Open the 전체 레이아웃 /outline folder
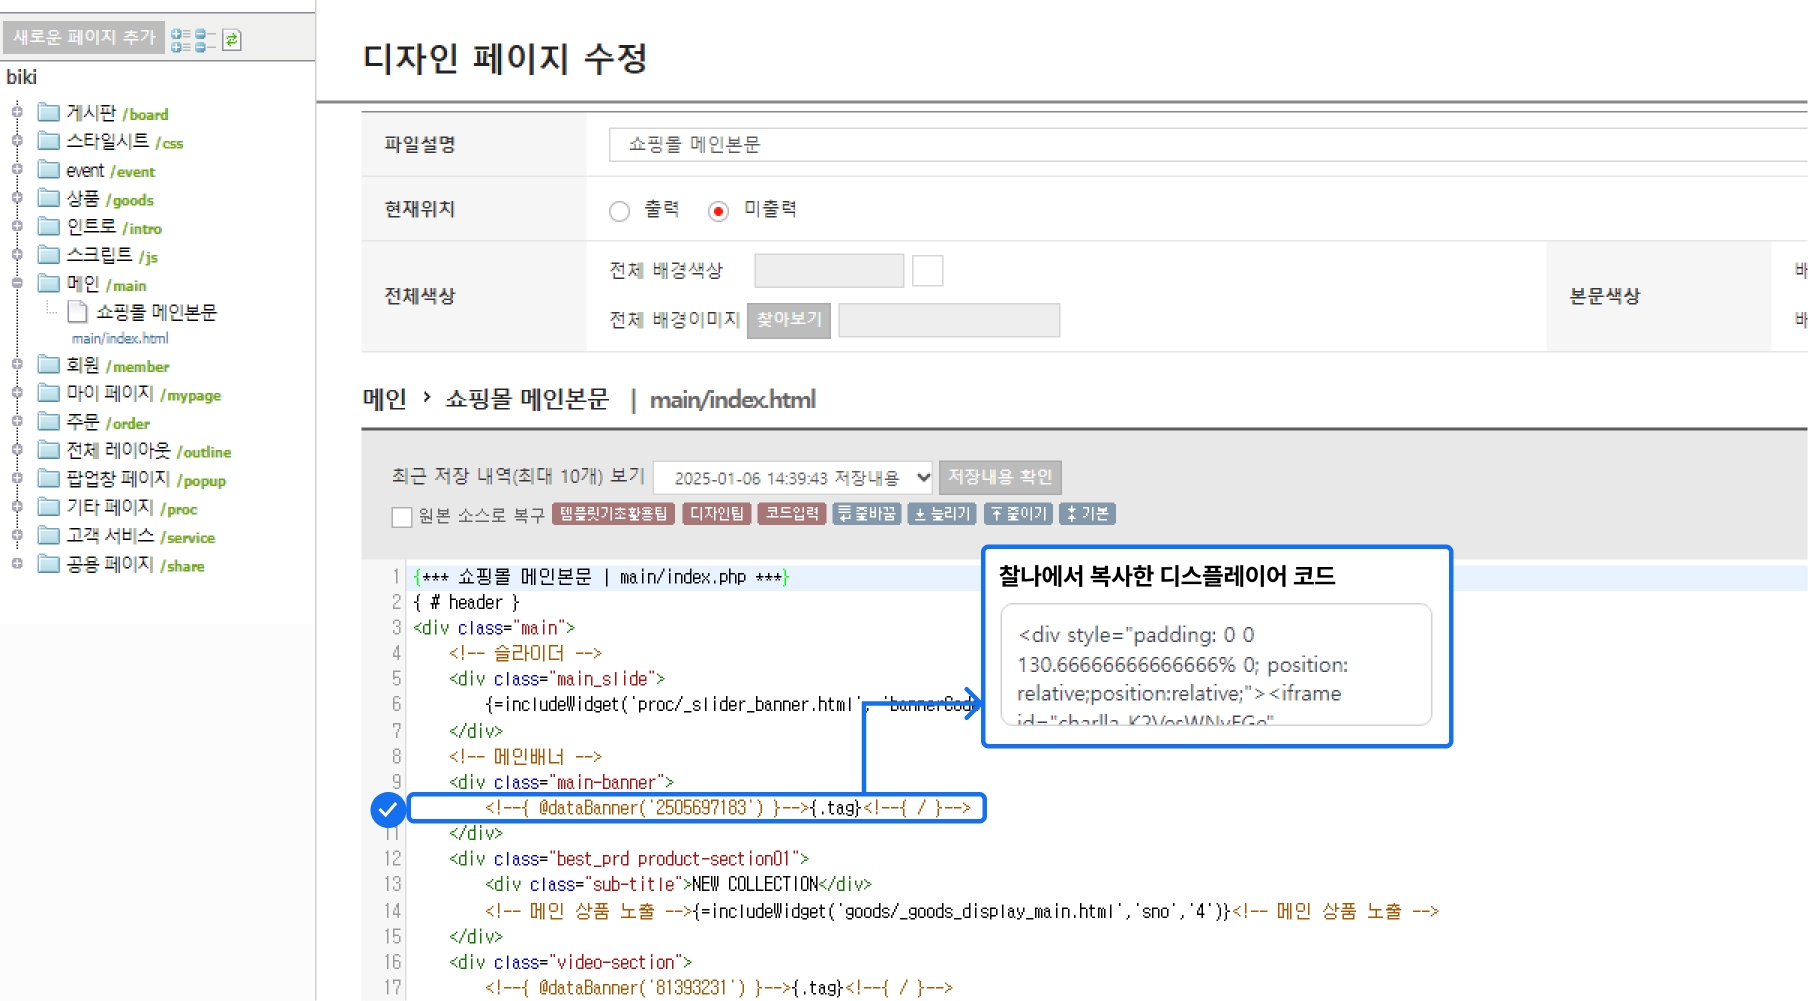 pyautogui.click(x=148, y=451)
